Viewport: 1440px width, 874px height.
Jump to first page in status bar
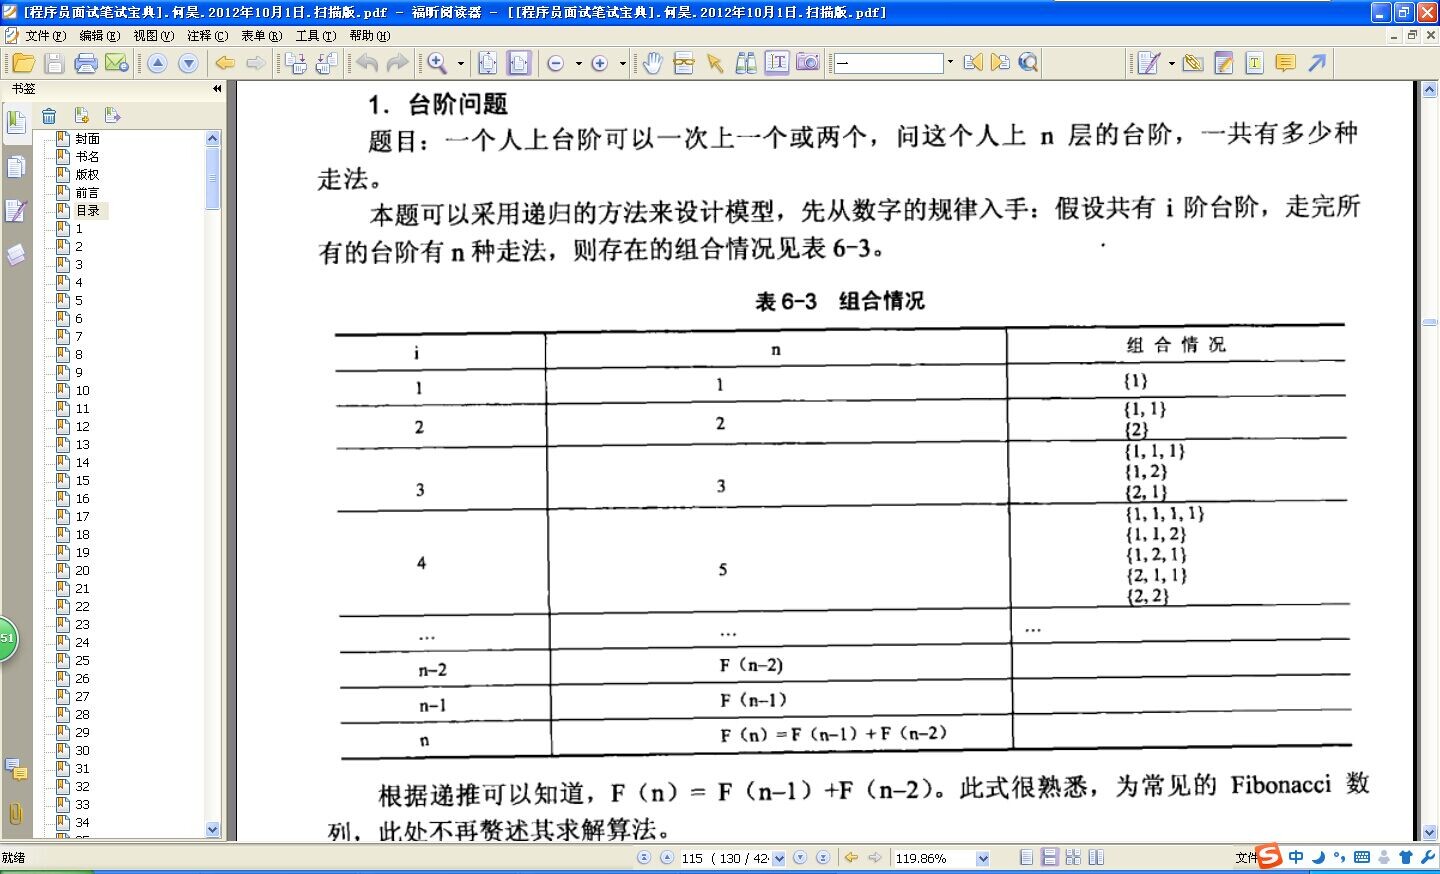tap(644, 857)
